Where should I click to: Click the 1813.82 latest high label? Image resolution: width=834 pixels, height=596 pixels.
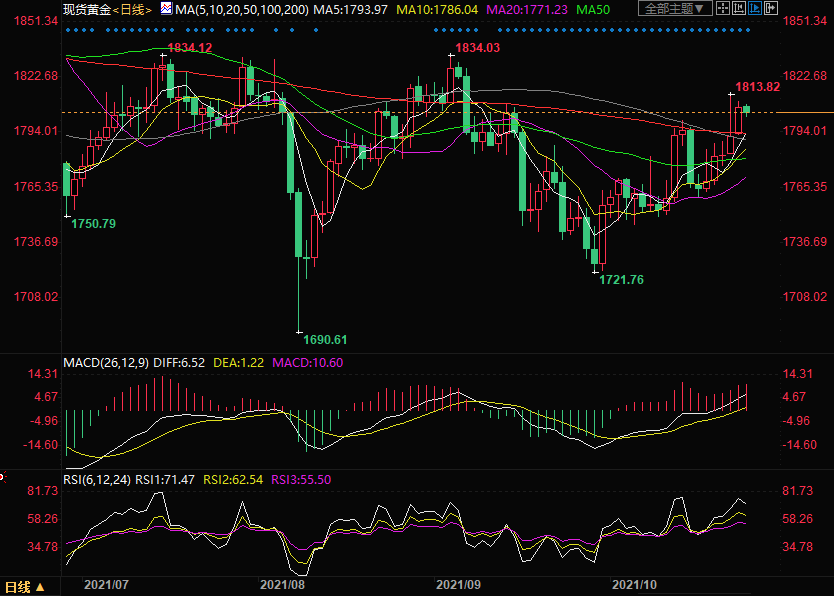(757, 87)
